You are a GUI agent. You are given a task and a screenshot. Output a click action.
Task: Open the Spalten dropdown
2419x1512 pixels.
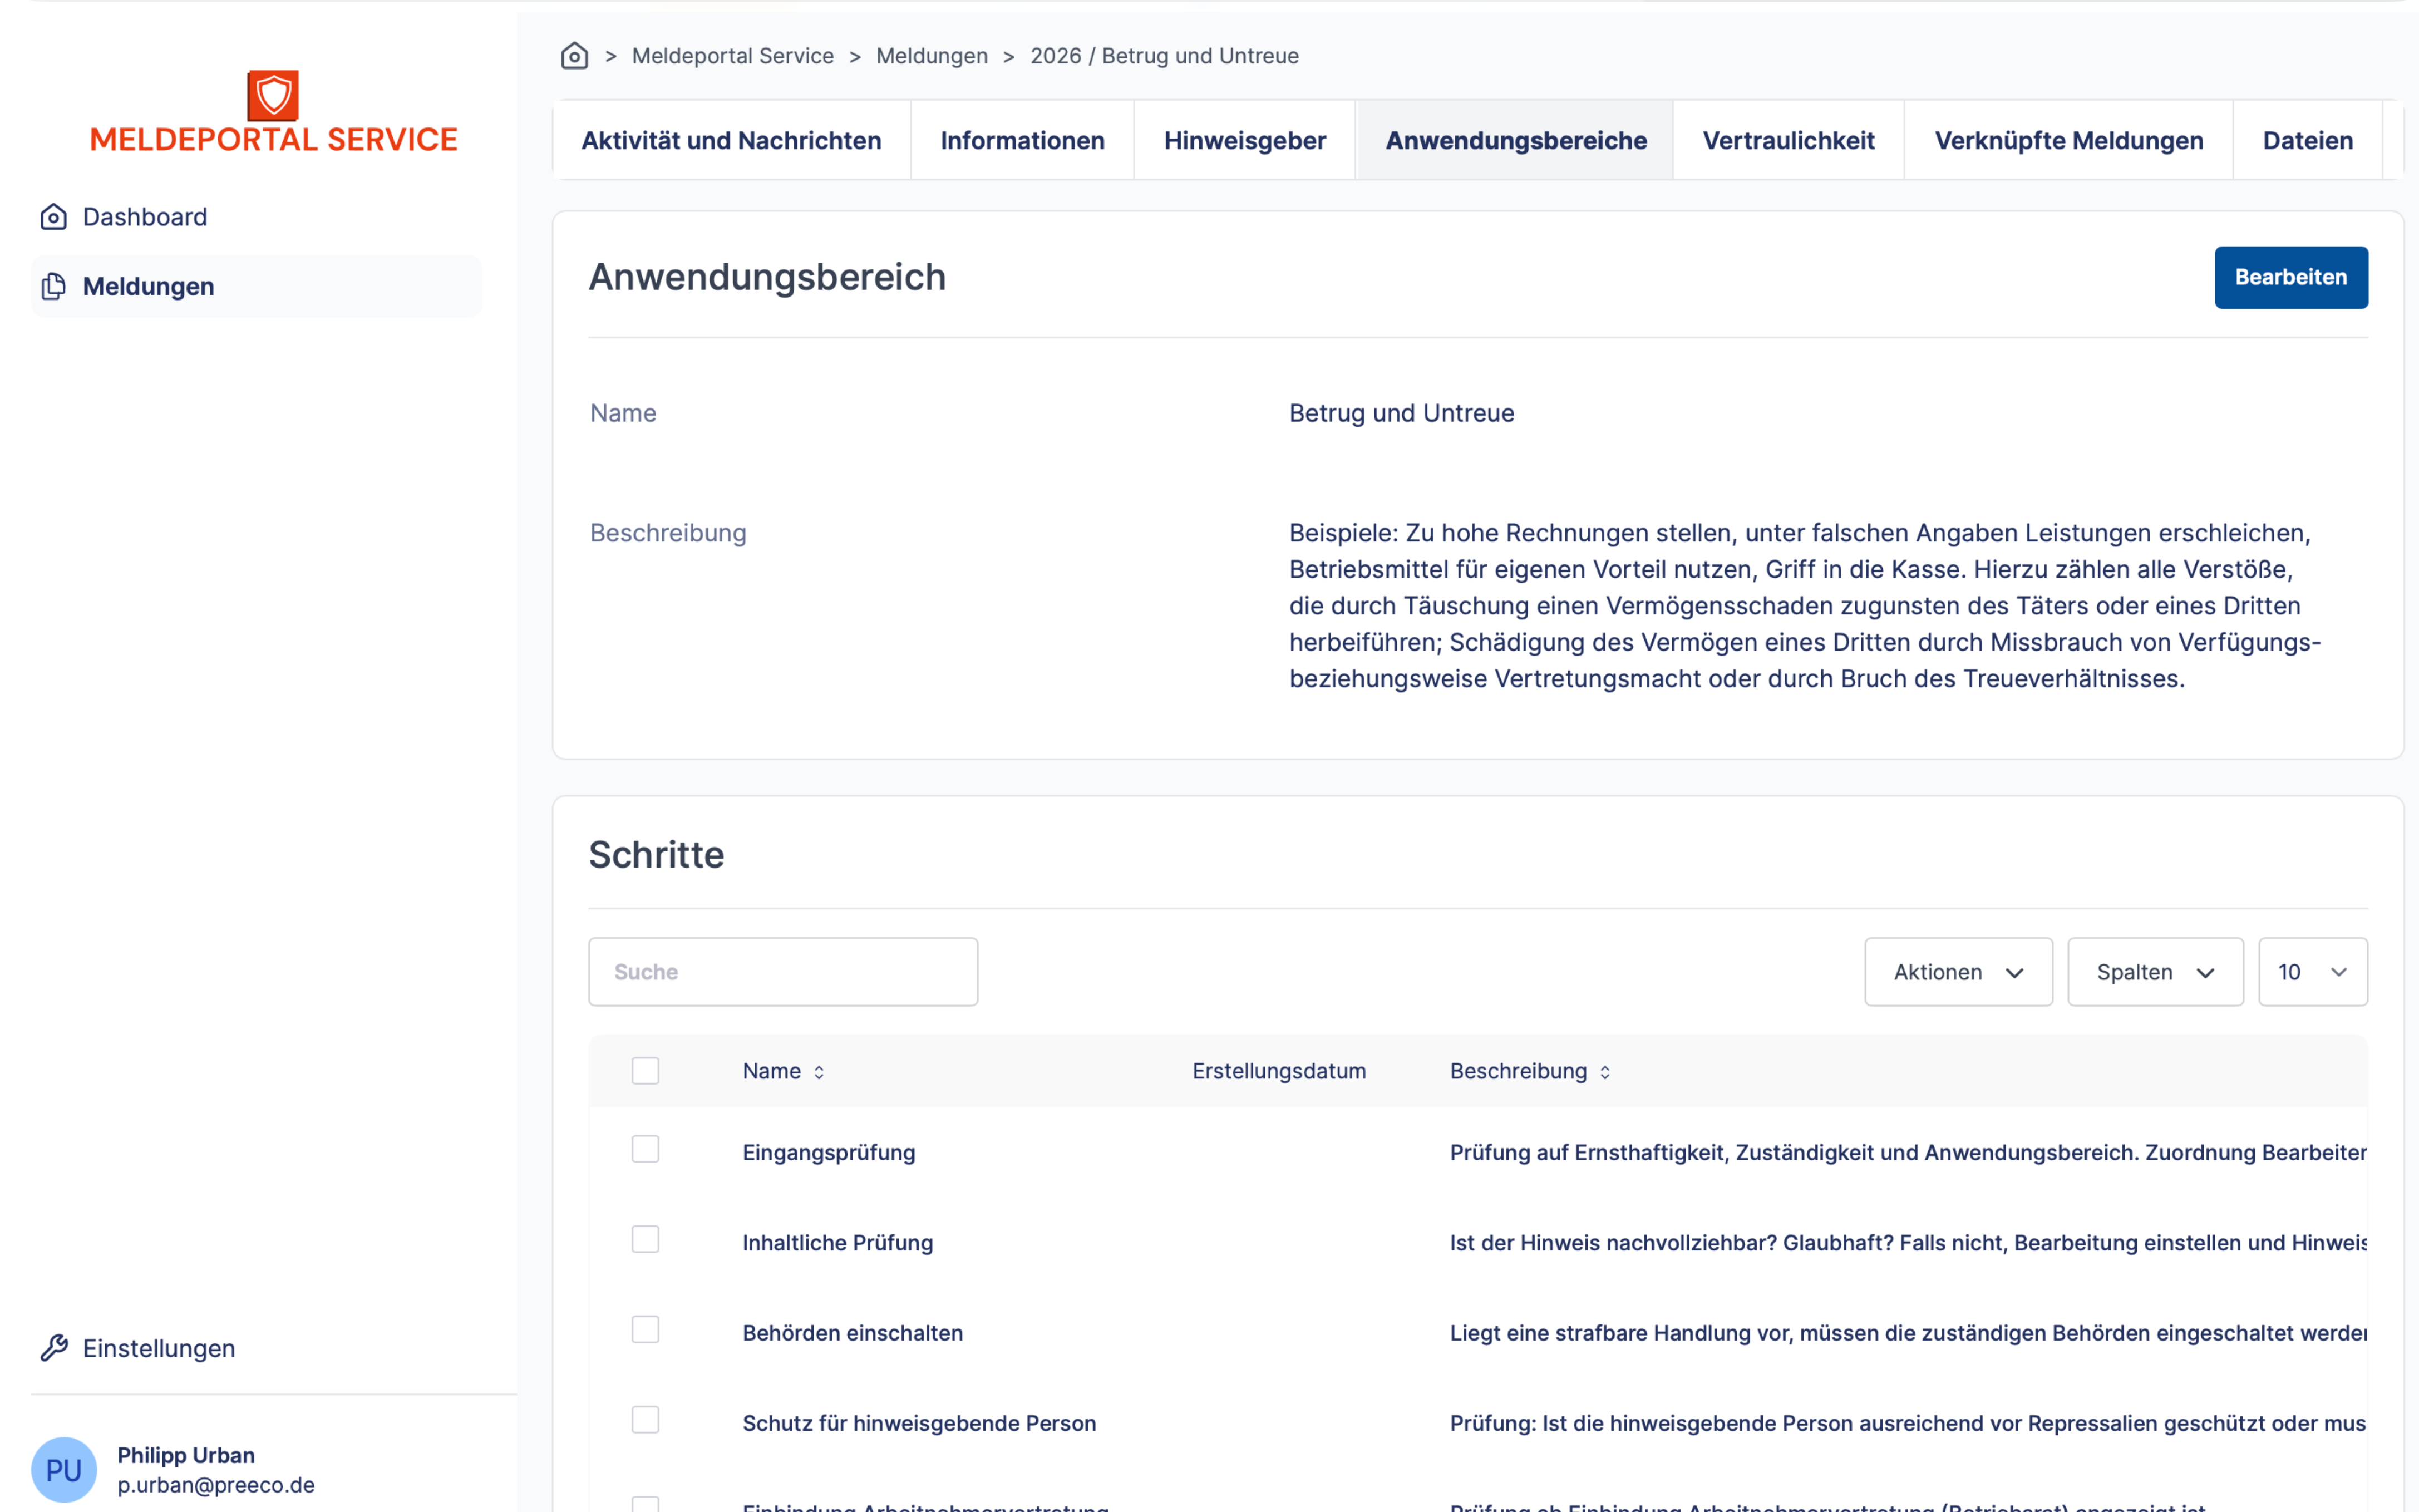(2154, 972)
